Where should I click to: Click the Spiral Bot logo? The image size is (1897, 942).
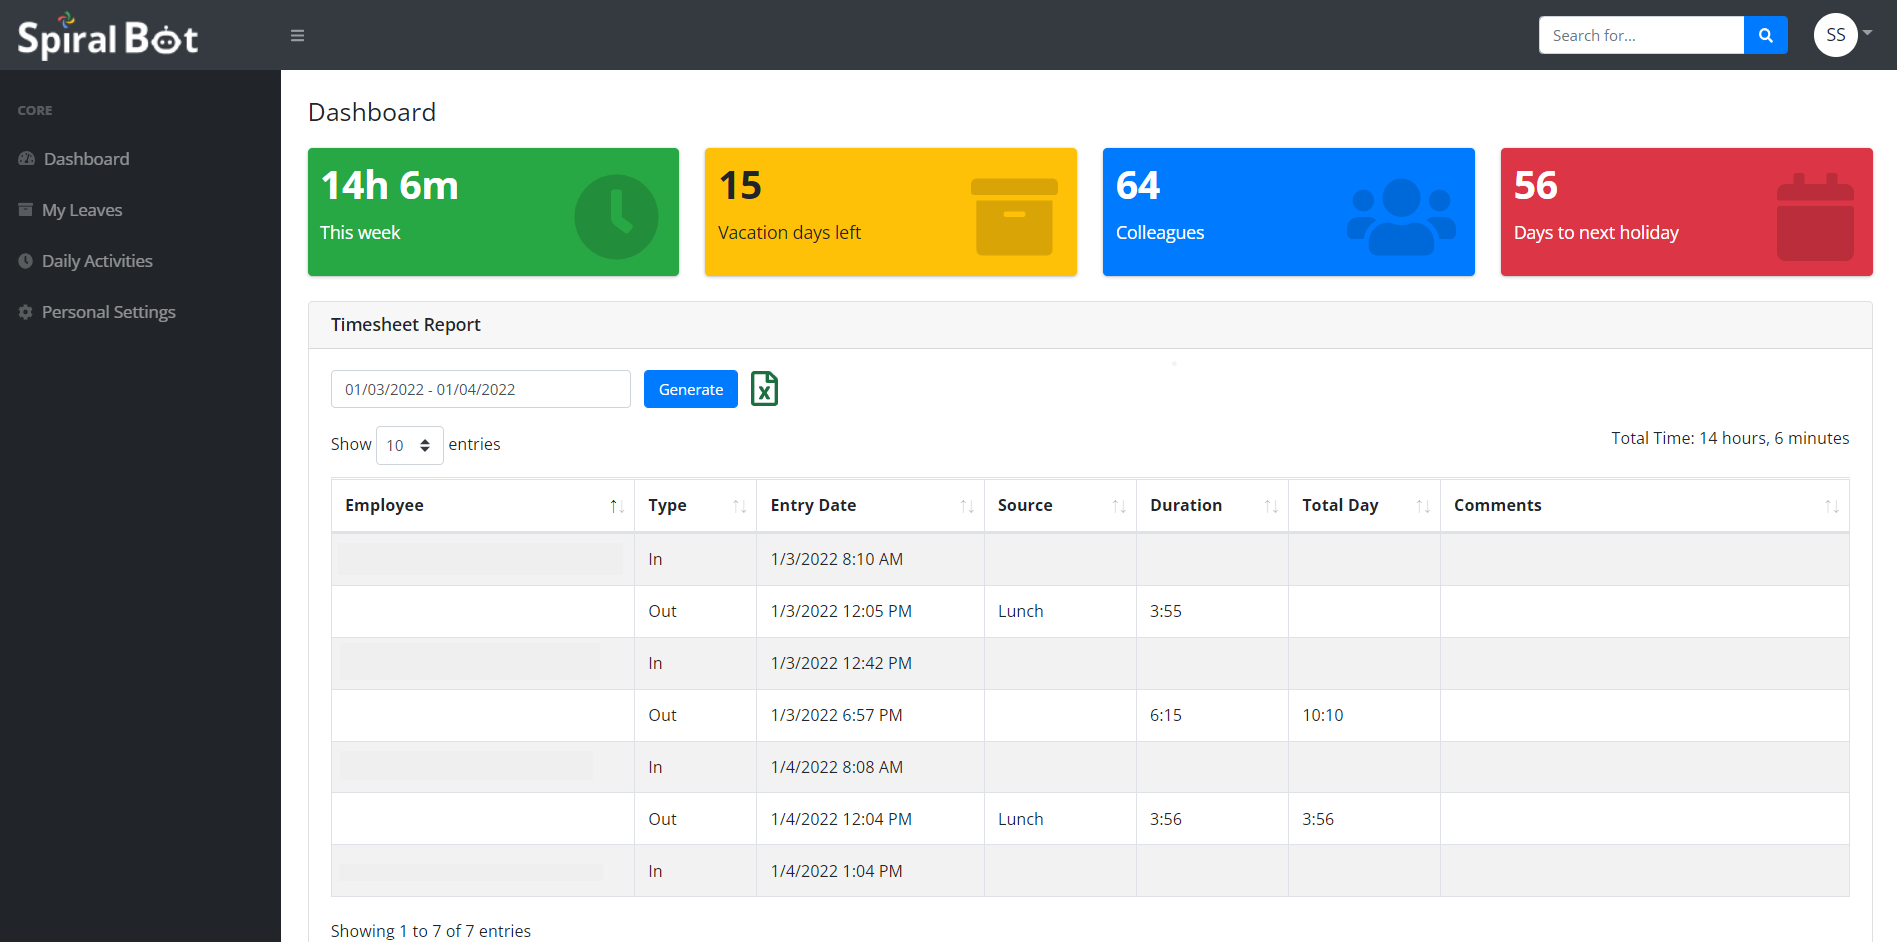coord(108,37)
